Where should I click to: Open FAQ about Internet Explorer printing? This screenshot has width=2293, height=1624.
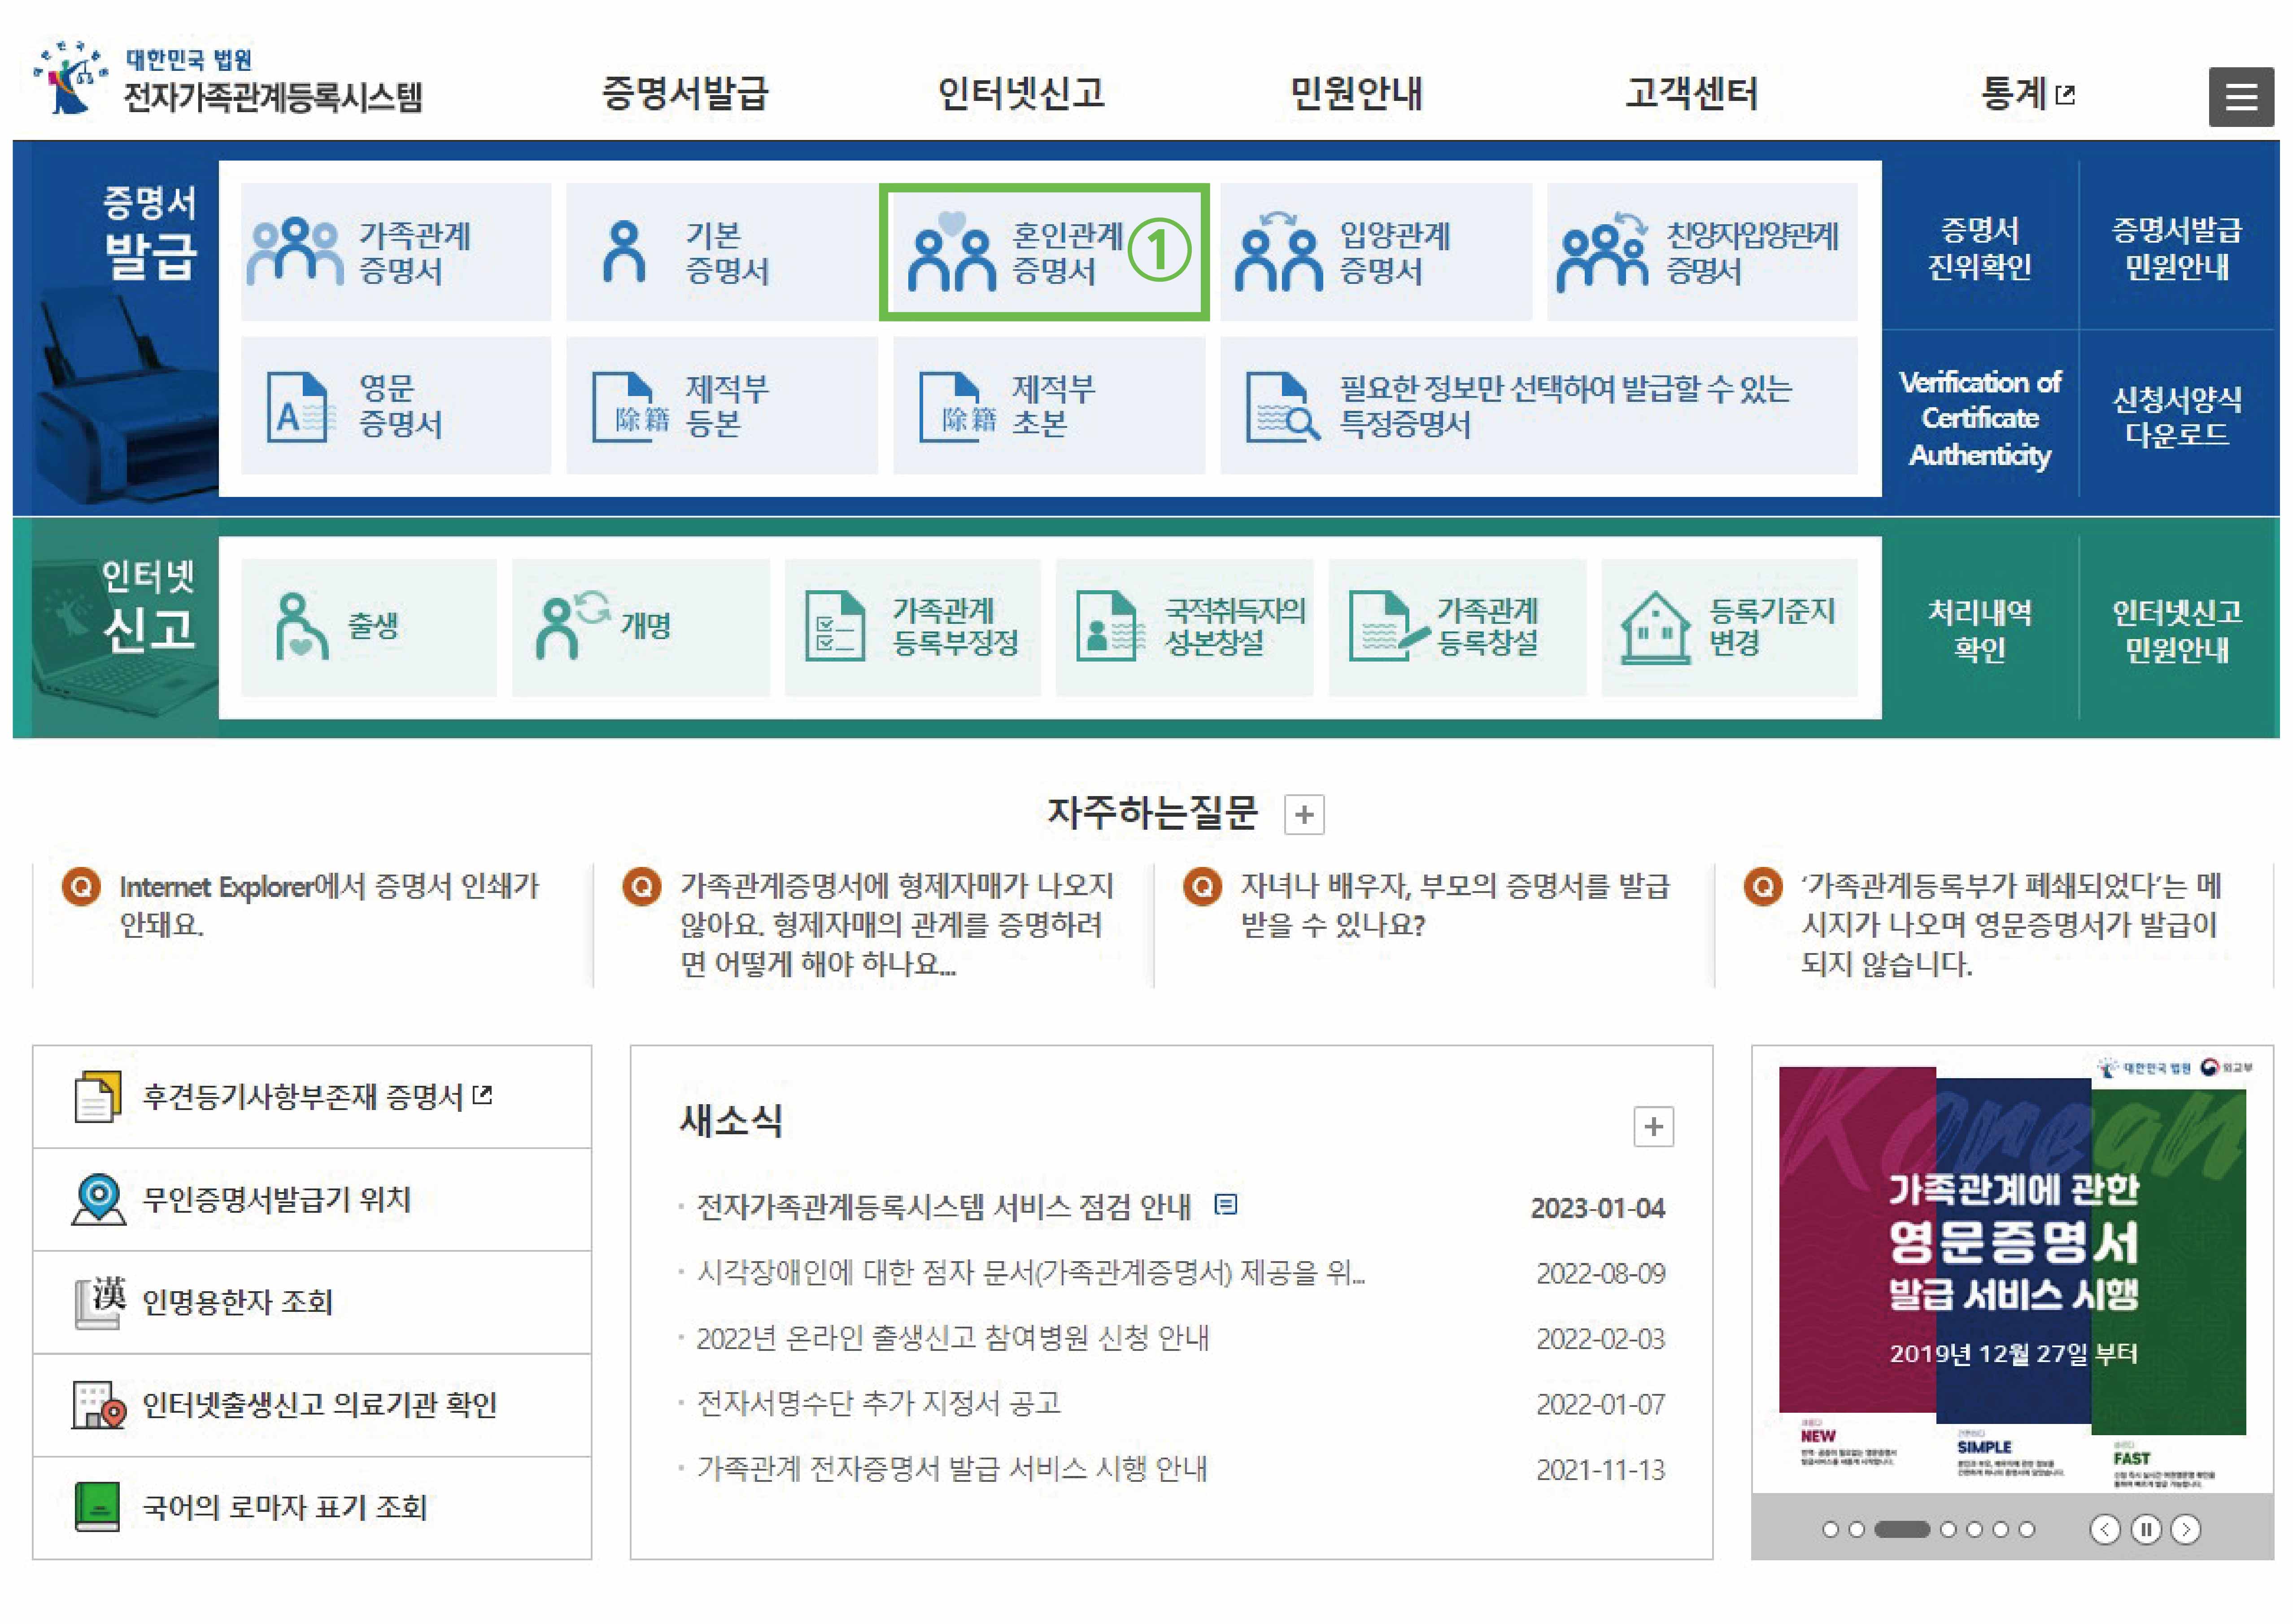tap(328, 905)
